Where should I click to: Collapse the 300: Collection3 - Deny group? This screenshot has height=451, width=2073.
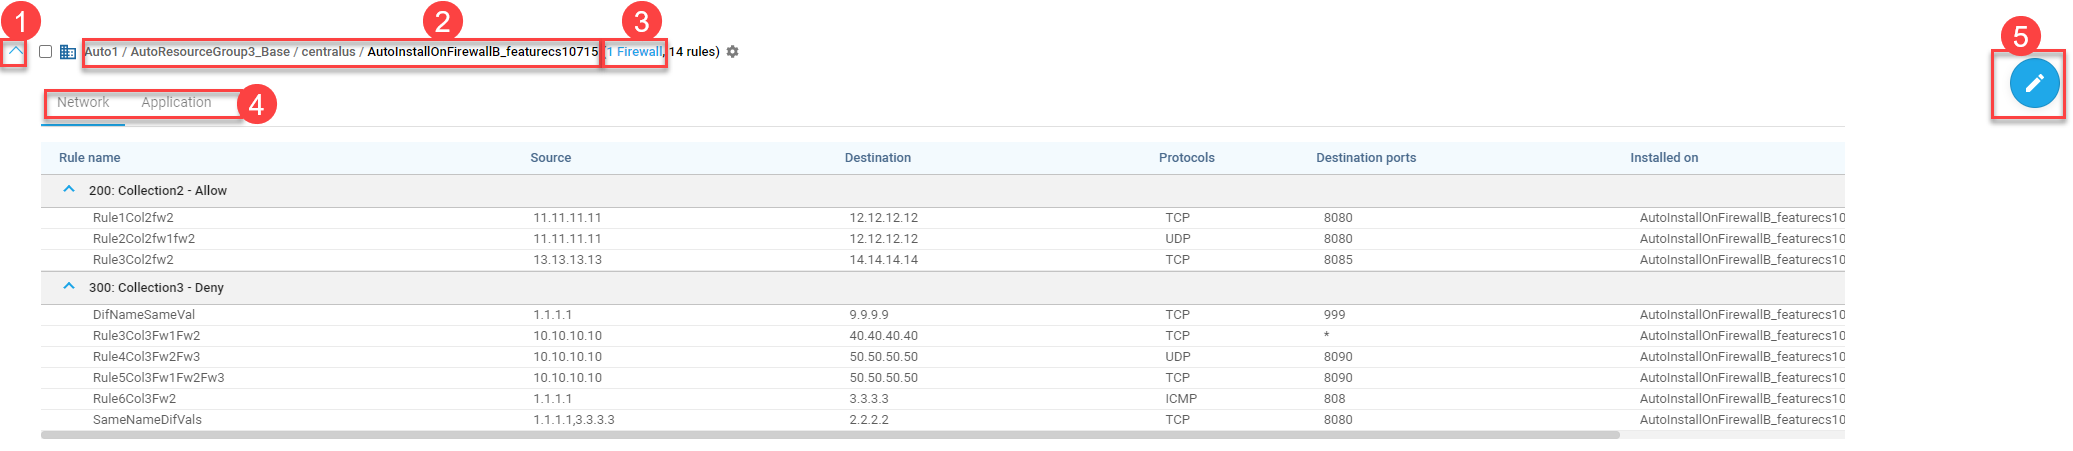click(69, 286)
